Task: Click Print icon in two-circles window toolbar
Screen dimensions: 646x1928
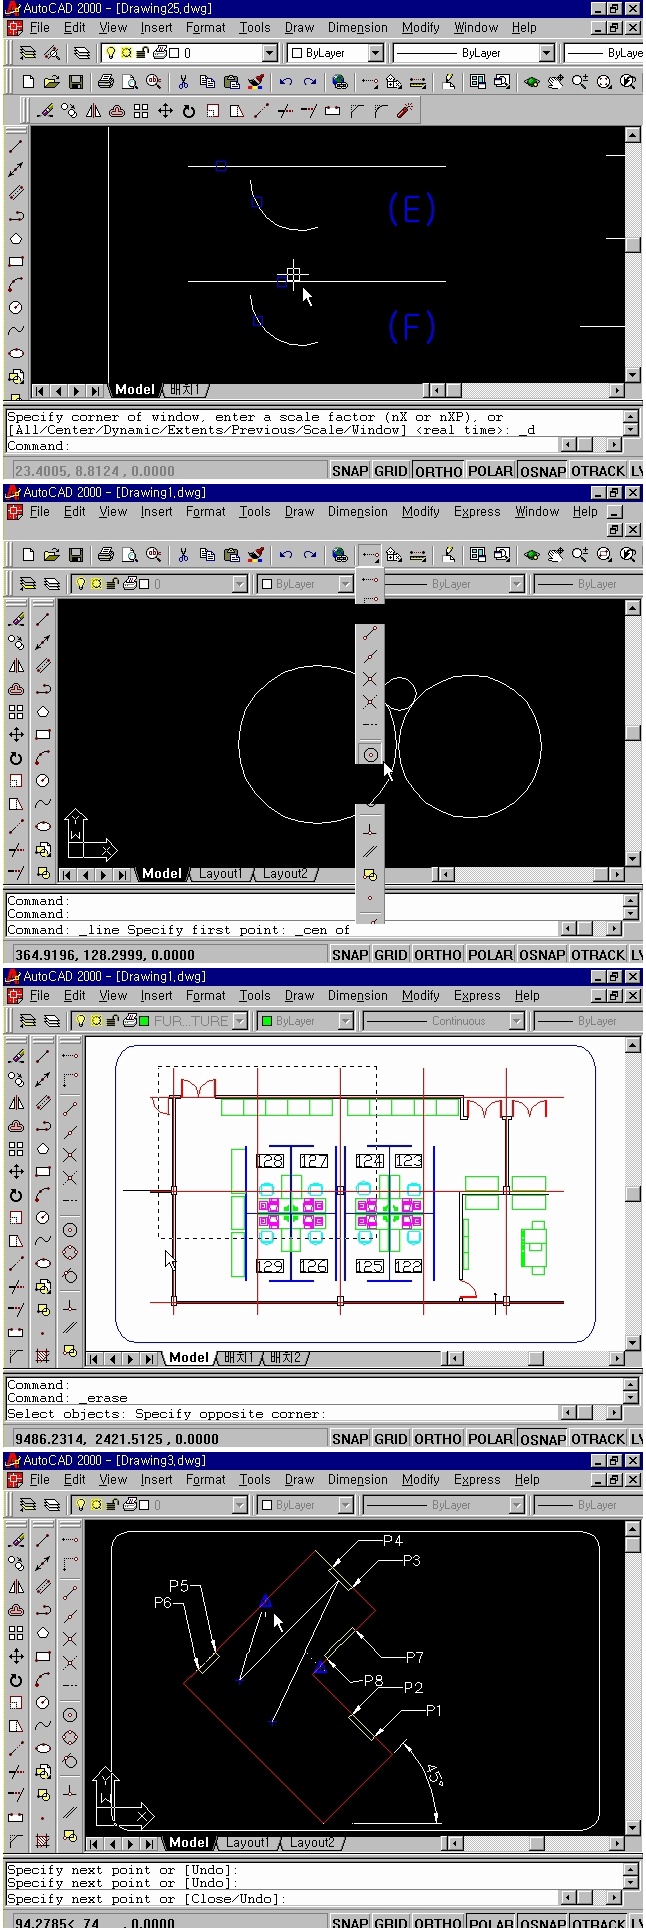Action: coord(105,555)
